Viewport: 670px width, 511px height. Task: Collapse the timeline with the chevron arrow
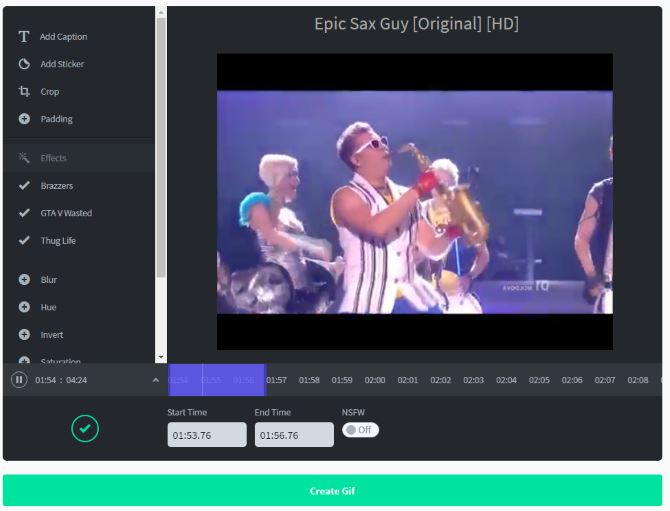[156, 380]
